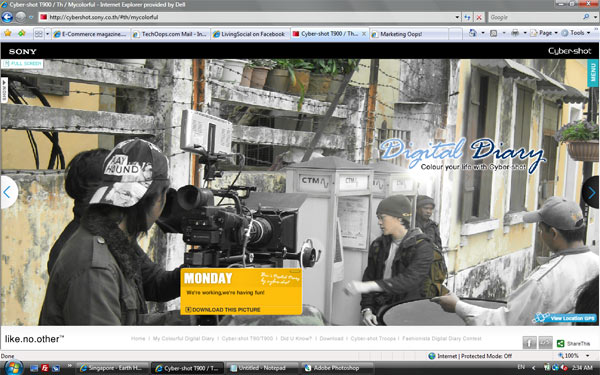This screenshot has width=600, height=375.
Task: Close the Cyber-shot T900 tab
Action: 364,34
